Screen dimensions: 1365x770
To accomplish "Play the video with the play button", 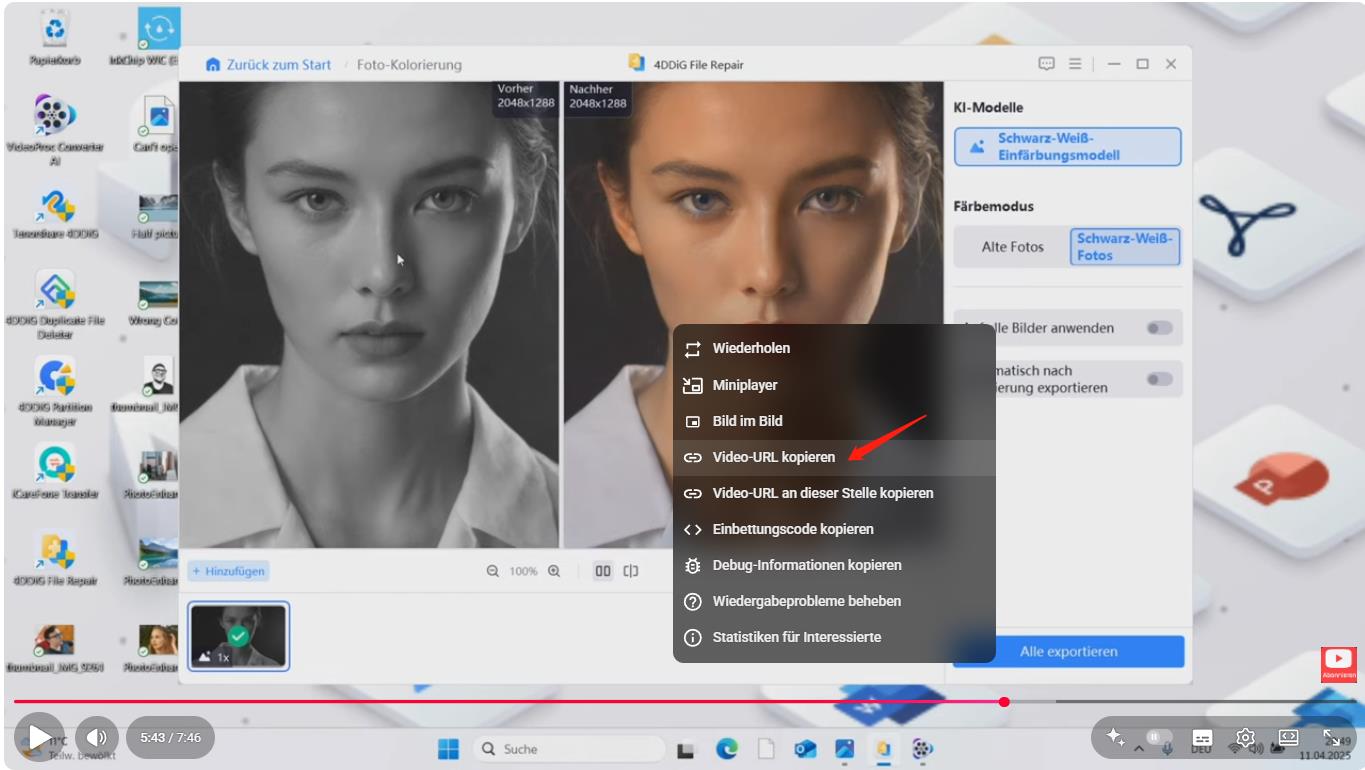I will click(39, 737).
